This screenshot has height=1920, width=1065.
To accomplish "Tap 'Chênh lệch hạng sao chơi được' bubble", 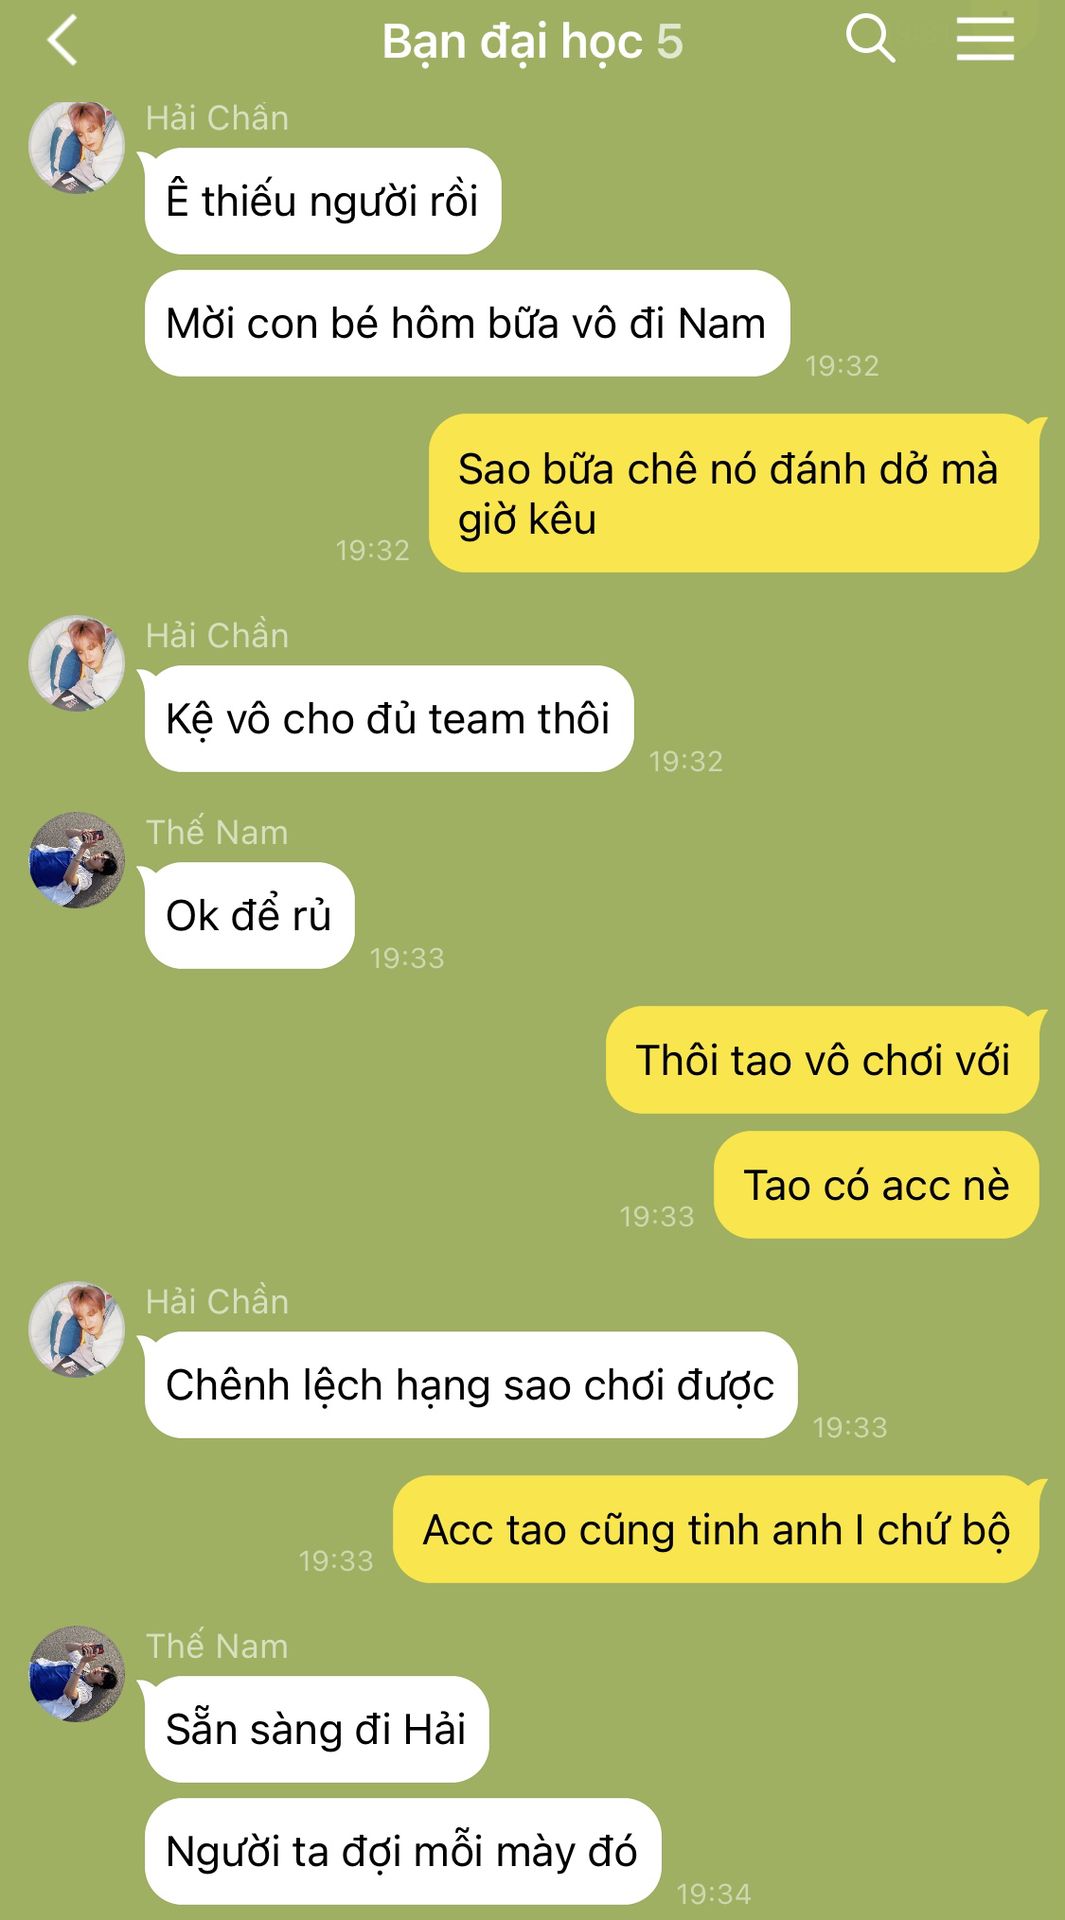I will point(471,1385).
